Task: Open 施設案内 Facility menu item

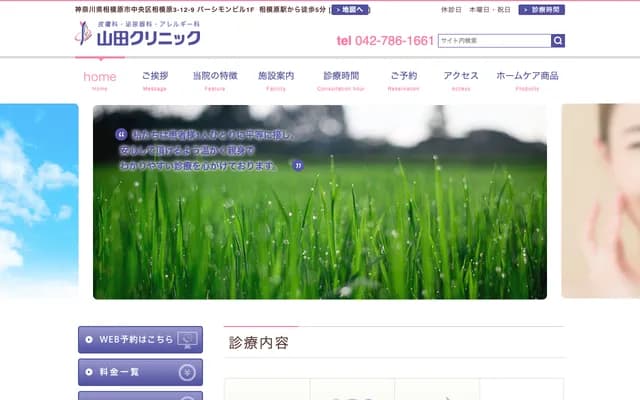Action: 276,80
